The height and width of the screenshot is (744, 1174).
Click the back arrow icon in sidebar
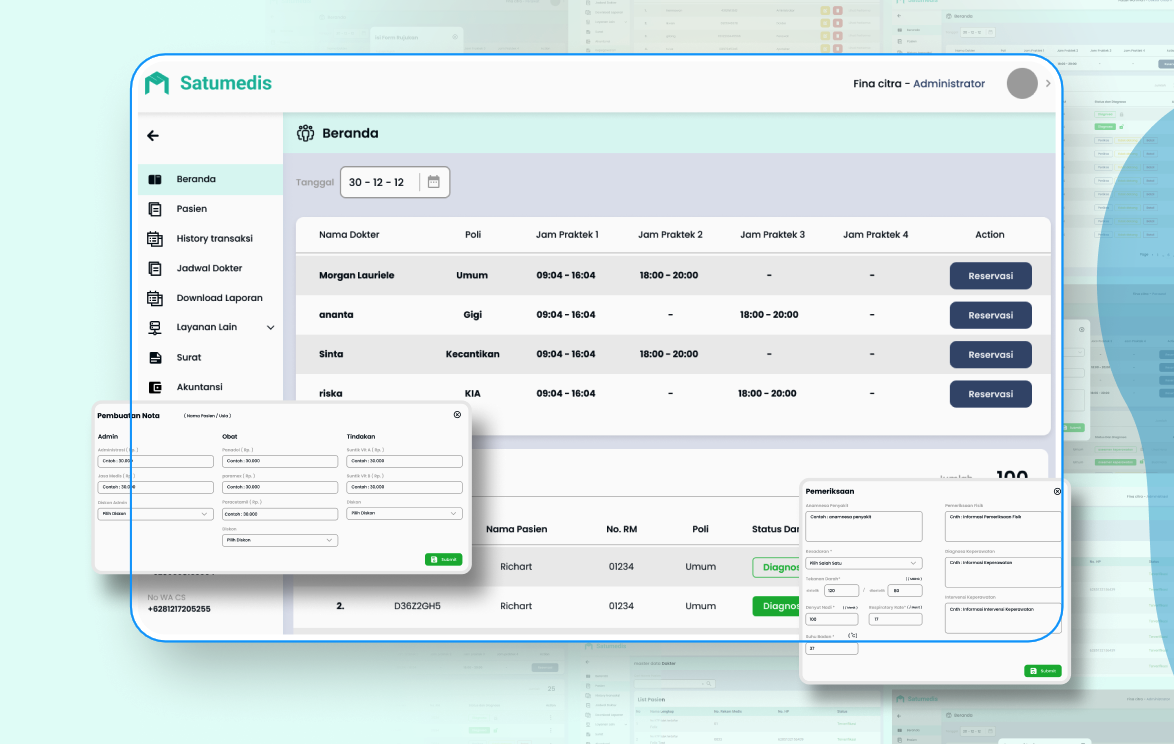[153, 135]
